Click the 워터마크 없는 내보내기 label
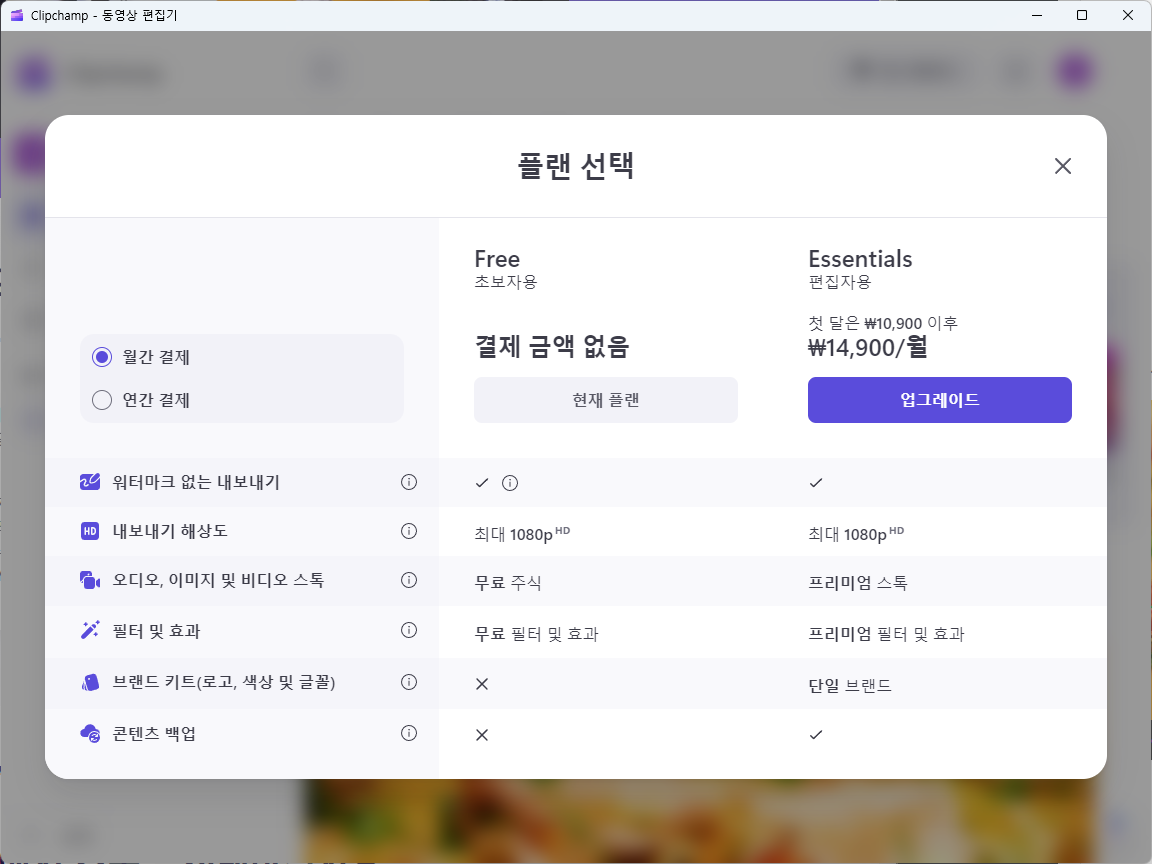The width and height of the screenshot is (1152, 864). tap(196, 482)
